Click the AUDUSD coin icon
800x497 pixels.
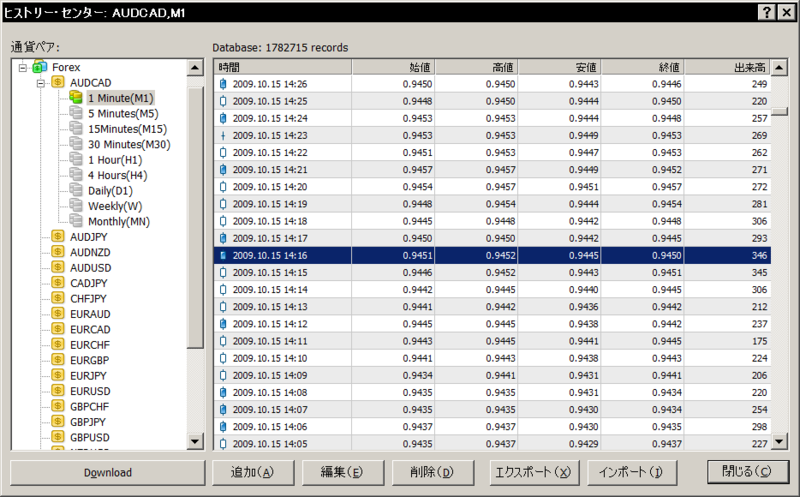click(x=58, y=267)
